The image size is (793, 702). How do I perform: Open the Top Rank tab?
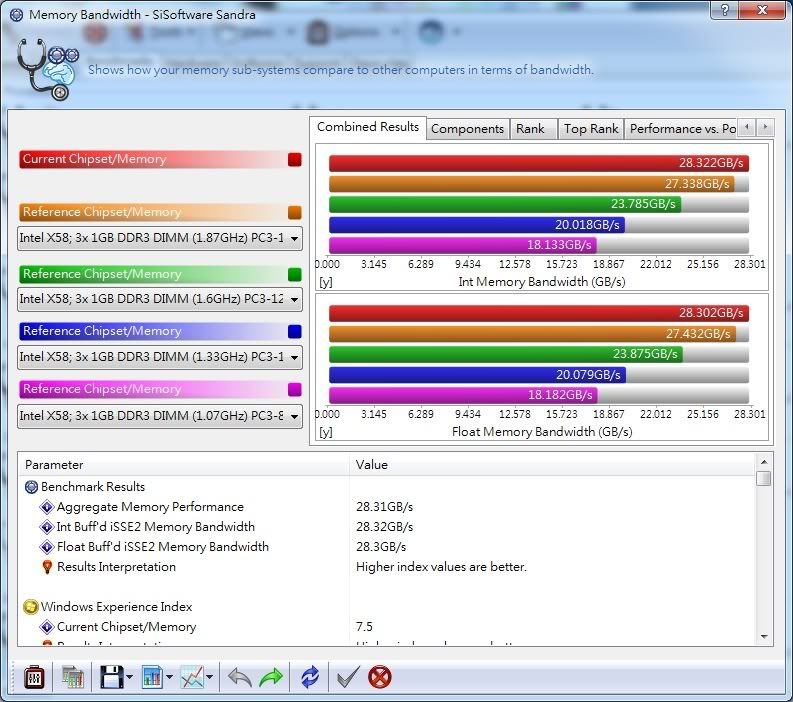[x=591, y=129]
